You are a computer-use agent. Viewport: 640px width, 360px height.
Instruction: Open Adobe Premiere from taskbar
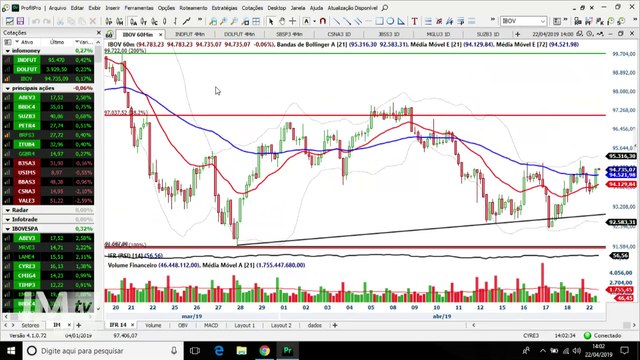tap(288, 351)
